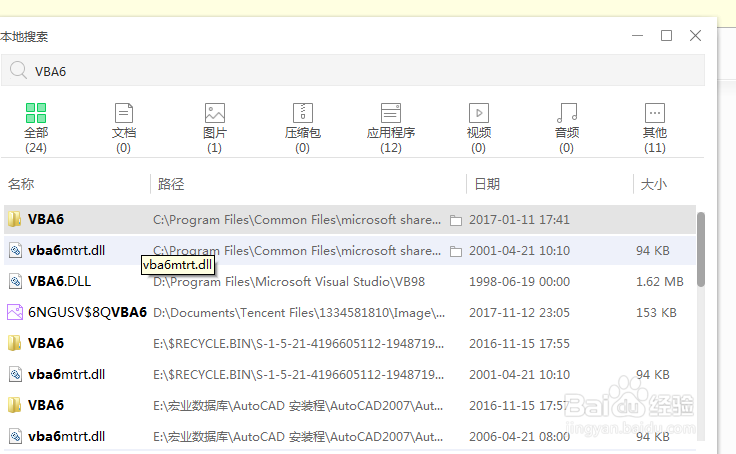Click date 2017-01-11 17:41
Viewport: 736px width, 454px height.
pos(520,220)
